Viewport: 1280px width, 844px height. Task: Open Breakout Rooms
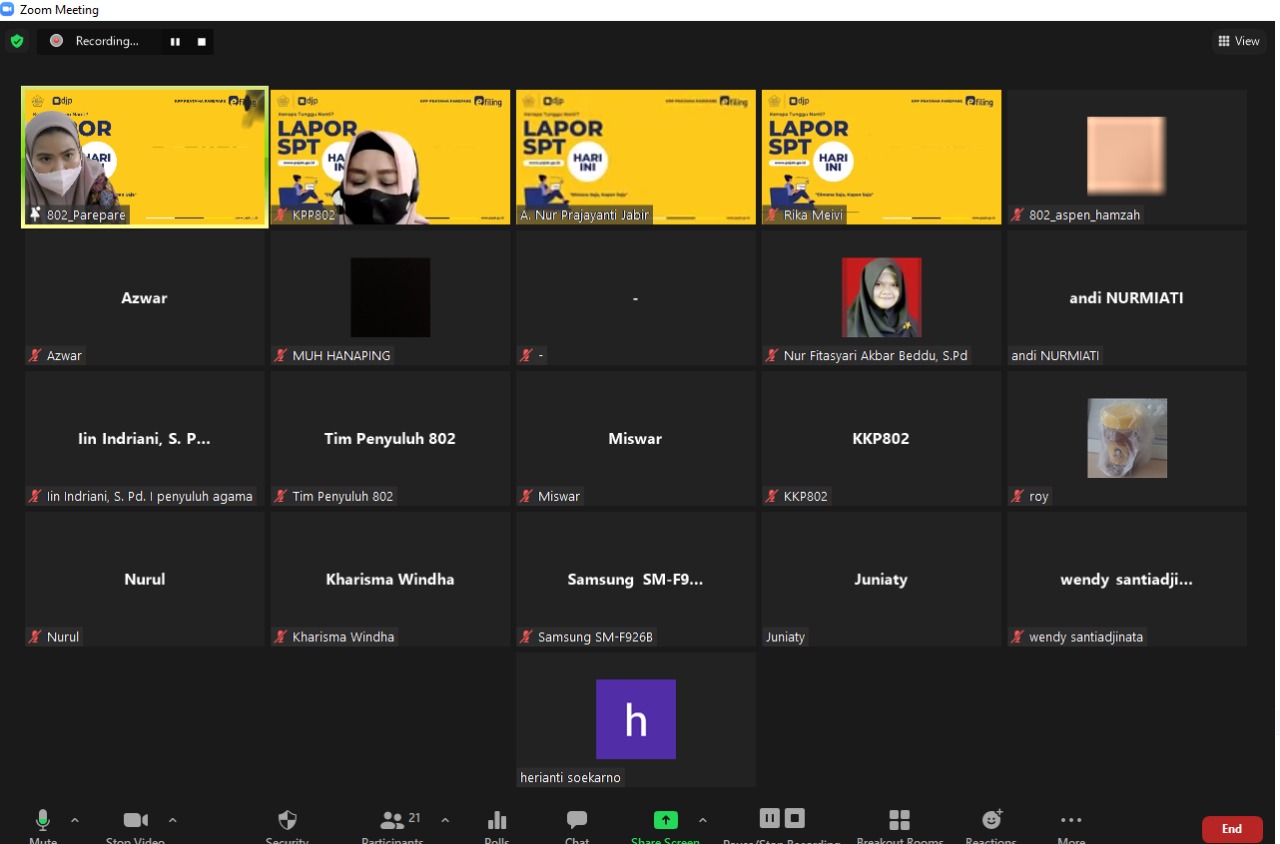899,821
